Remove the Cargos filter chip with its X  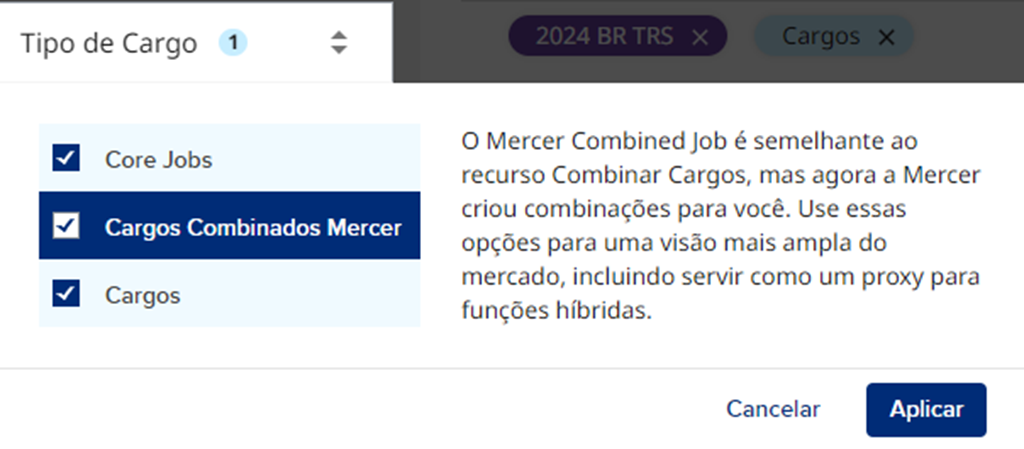click(x=885, y=38)
